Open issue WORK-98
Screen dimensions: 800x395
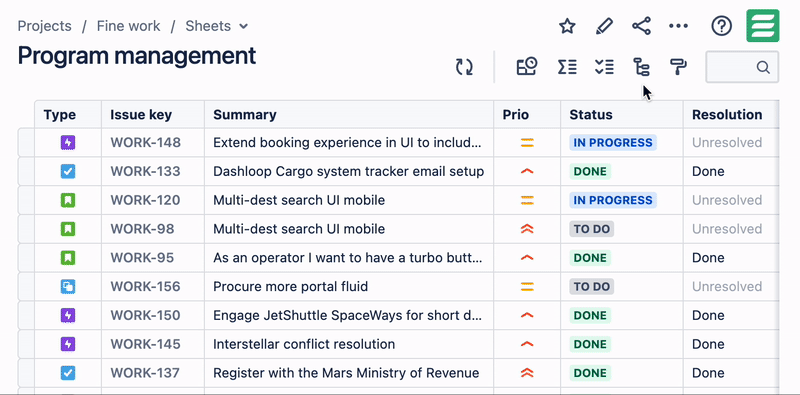142,229
